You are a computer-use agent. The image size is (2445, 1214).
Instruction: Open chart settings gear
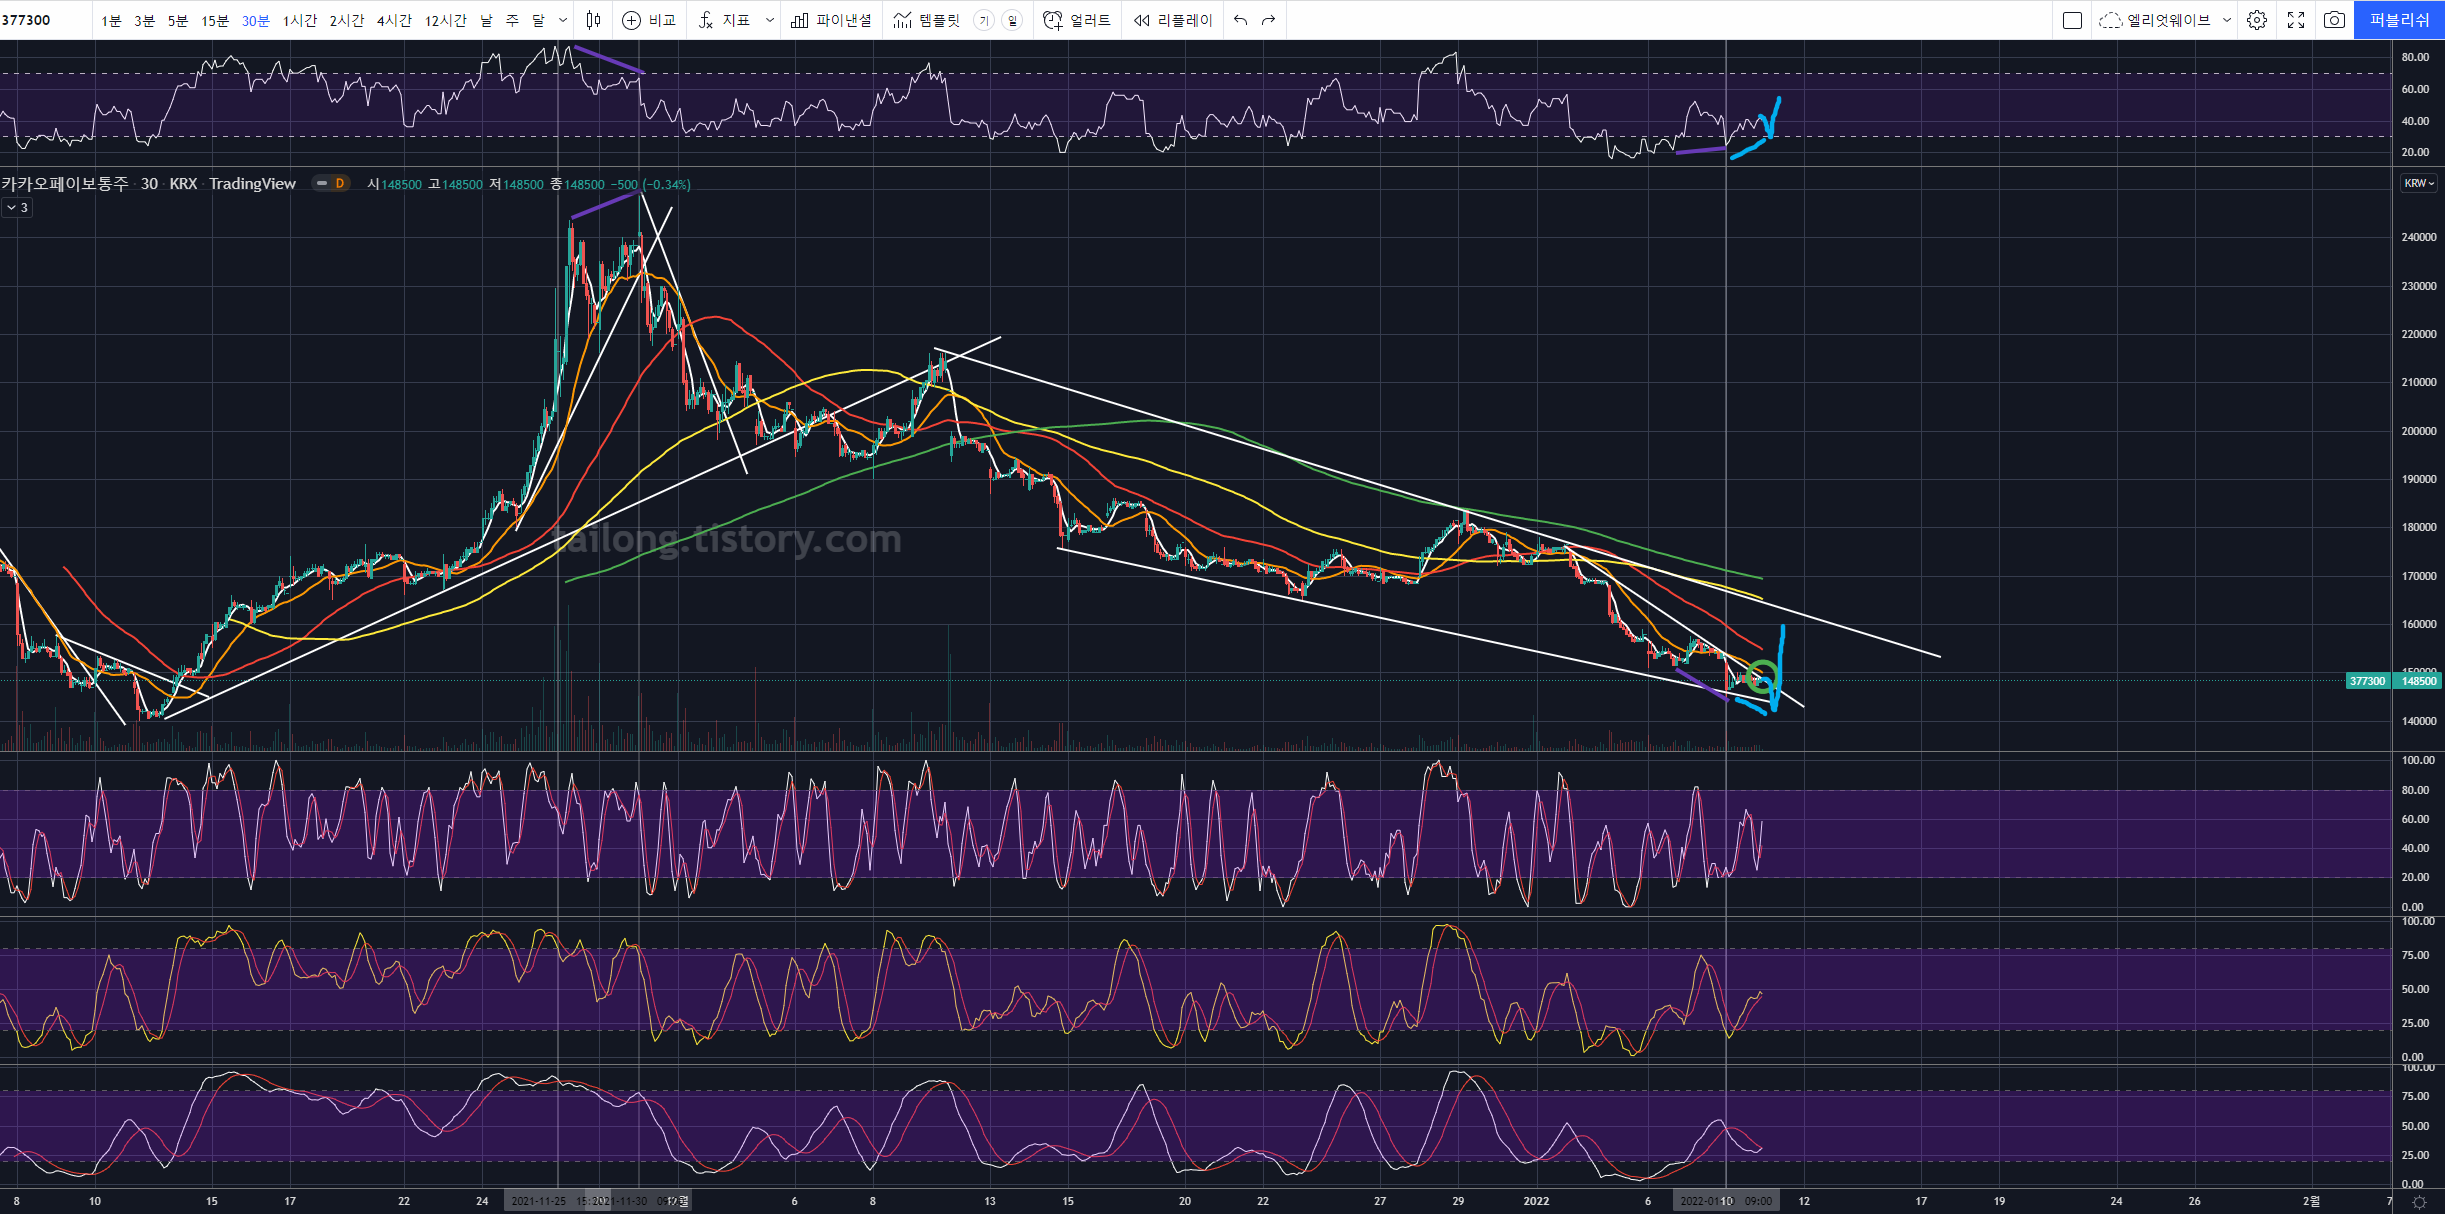coord(2257,20)
